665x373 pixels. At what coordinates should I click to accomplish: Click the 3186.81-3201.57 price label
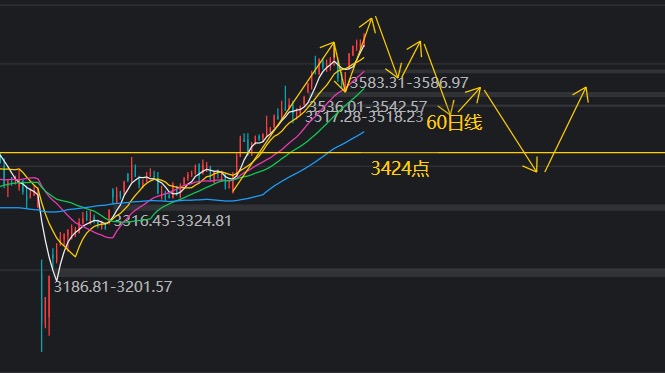[x=113, y=287]
